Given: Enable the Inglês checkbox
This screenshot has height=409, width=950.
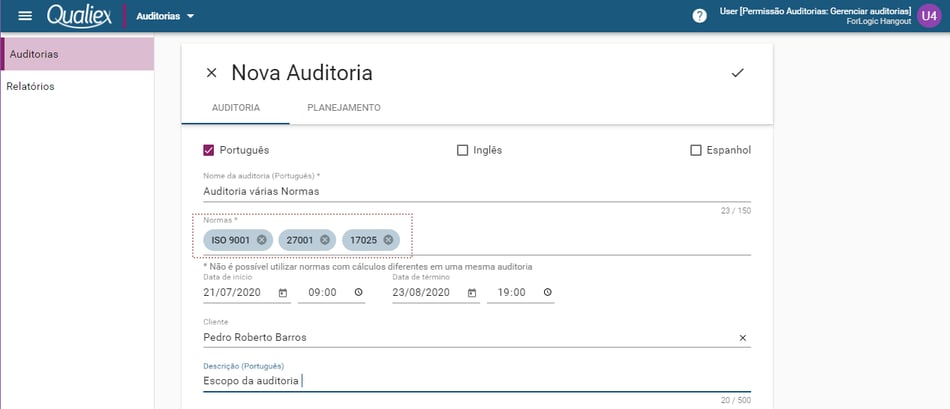Looking at the screenshot, I should click(462, 150).
